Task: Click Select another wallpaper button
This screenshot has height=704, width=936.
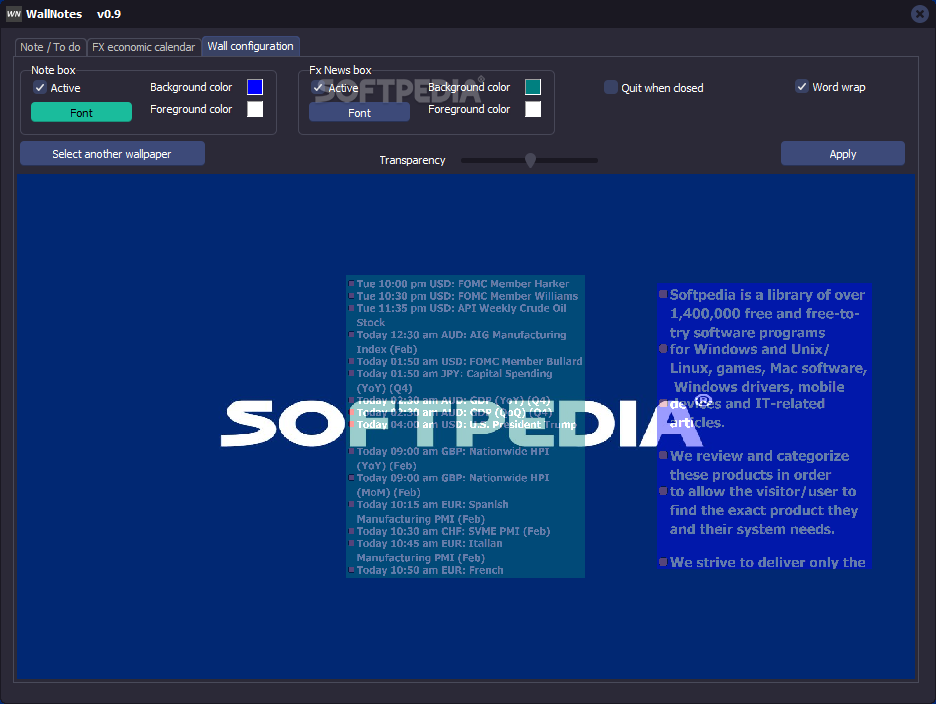Action: click(112, 153)
